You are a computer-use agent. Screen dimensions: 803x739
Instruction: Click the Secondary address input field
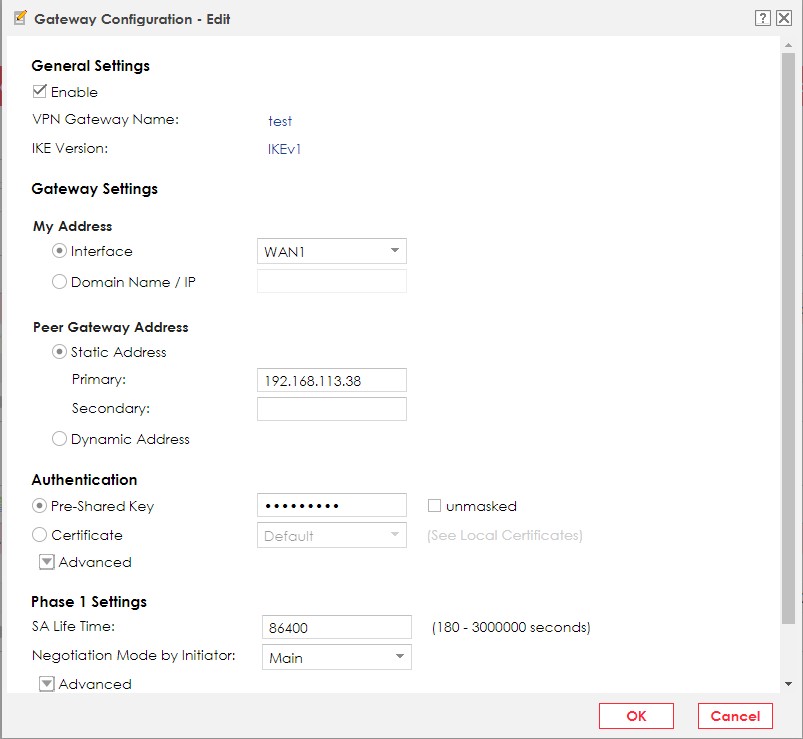tap(331, 409)
